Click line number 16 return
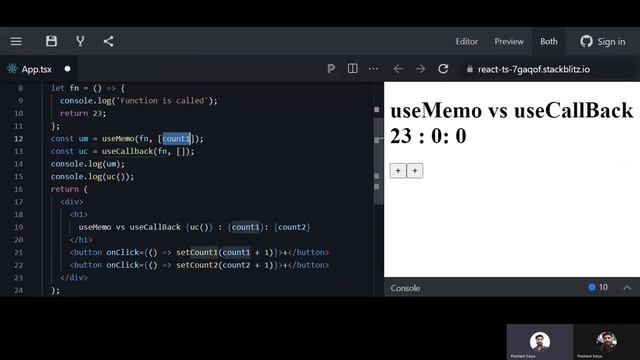 [18, 189]
